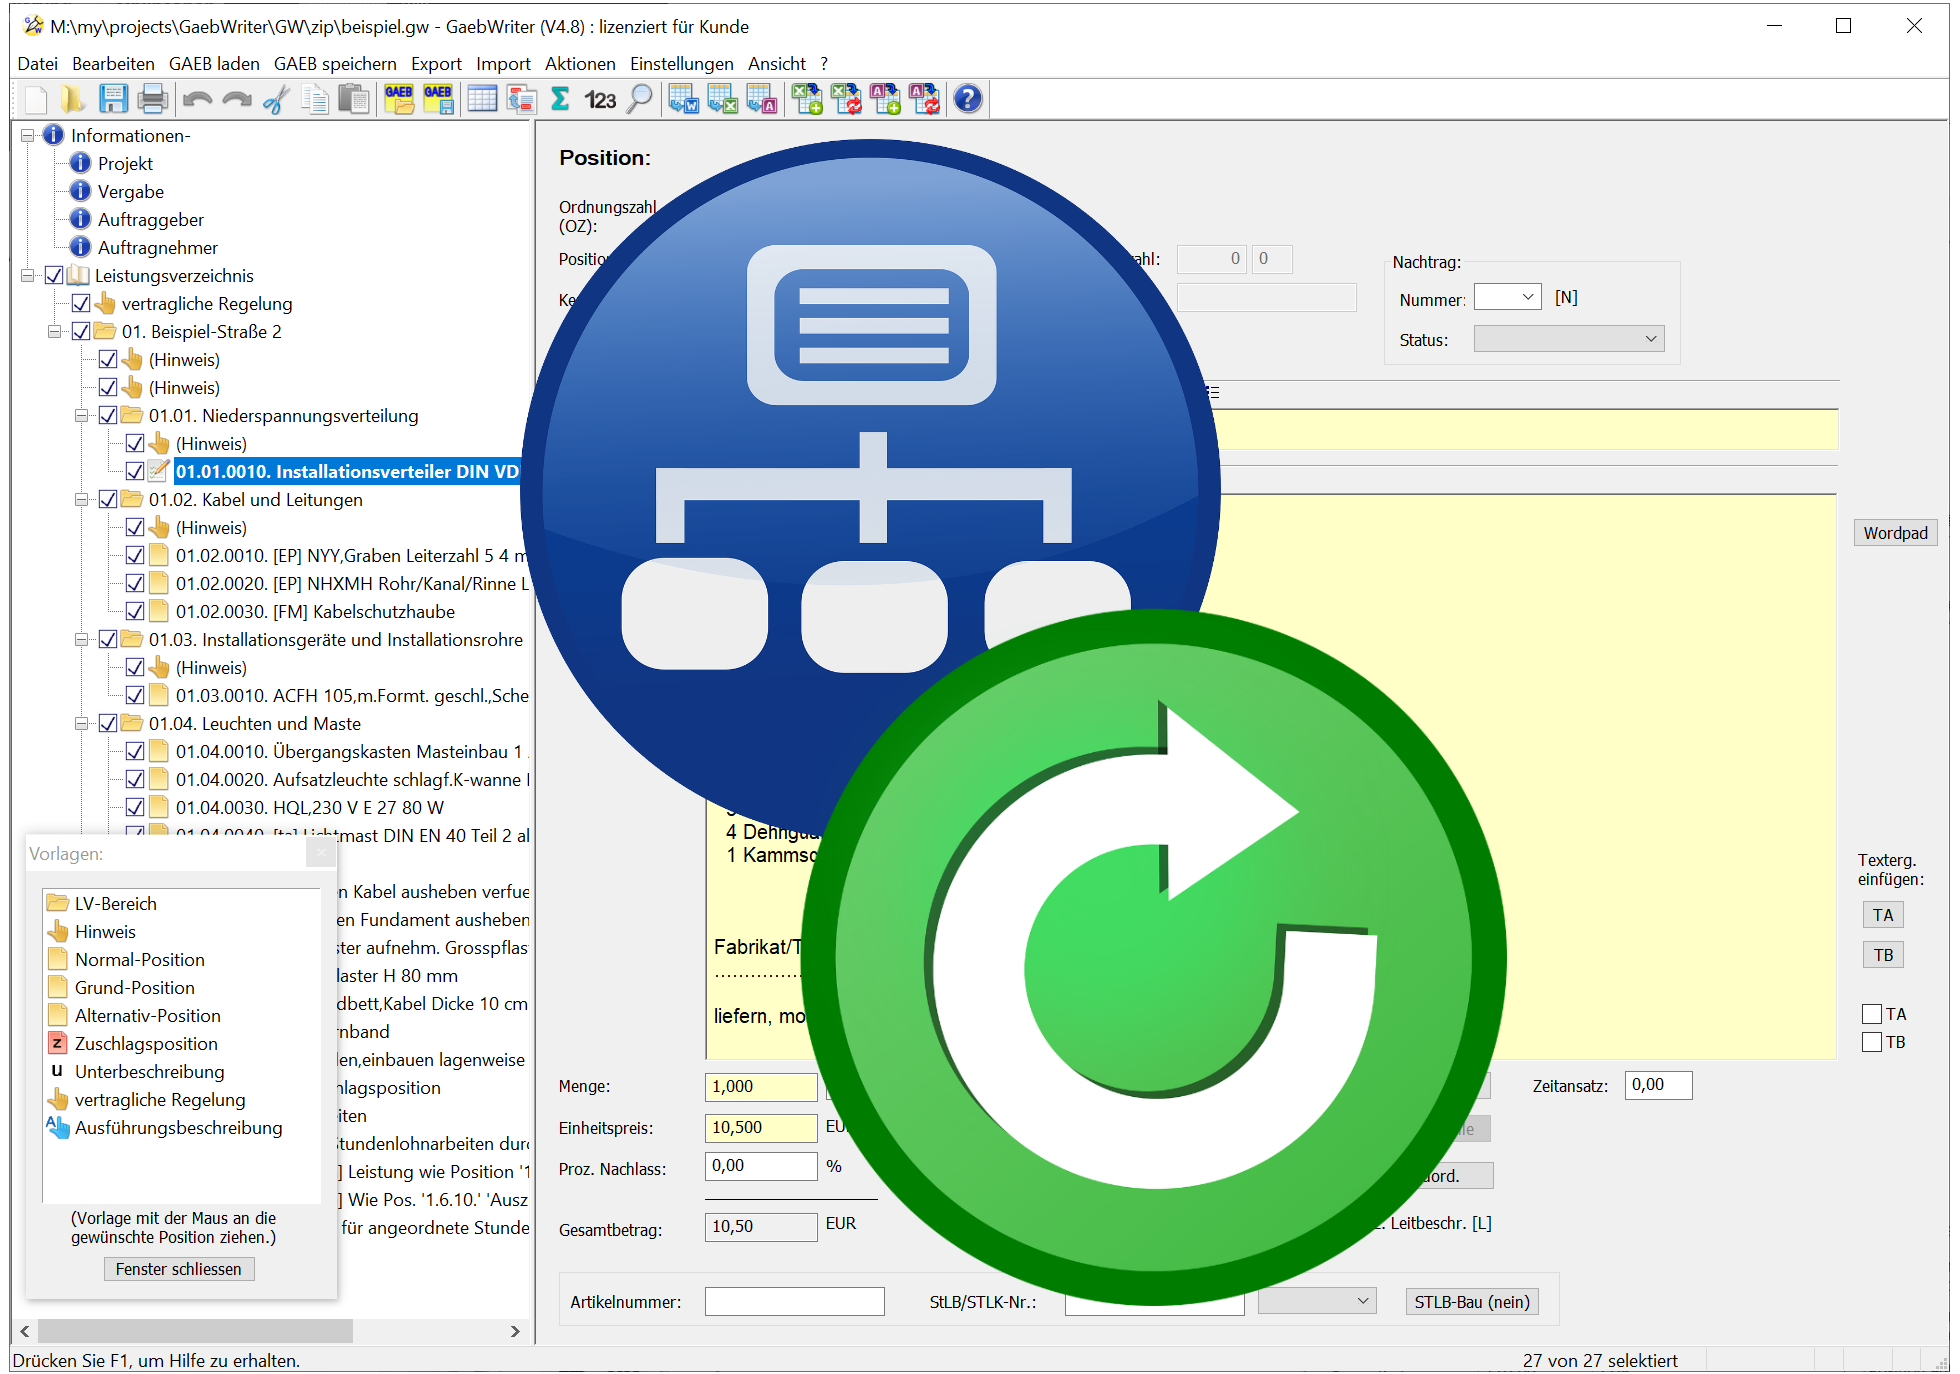Viewport: 1960px width, 1374px height.
Task: Collapse the 01. Beispiel-Straße 2 node
Action: click(55, 331)
